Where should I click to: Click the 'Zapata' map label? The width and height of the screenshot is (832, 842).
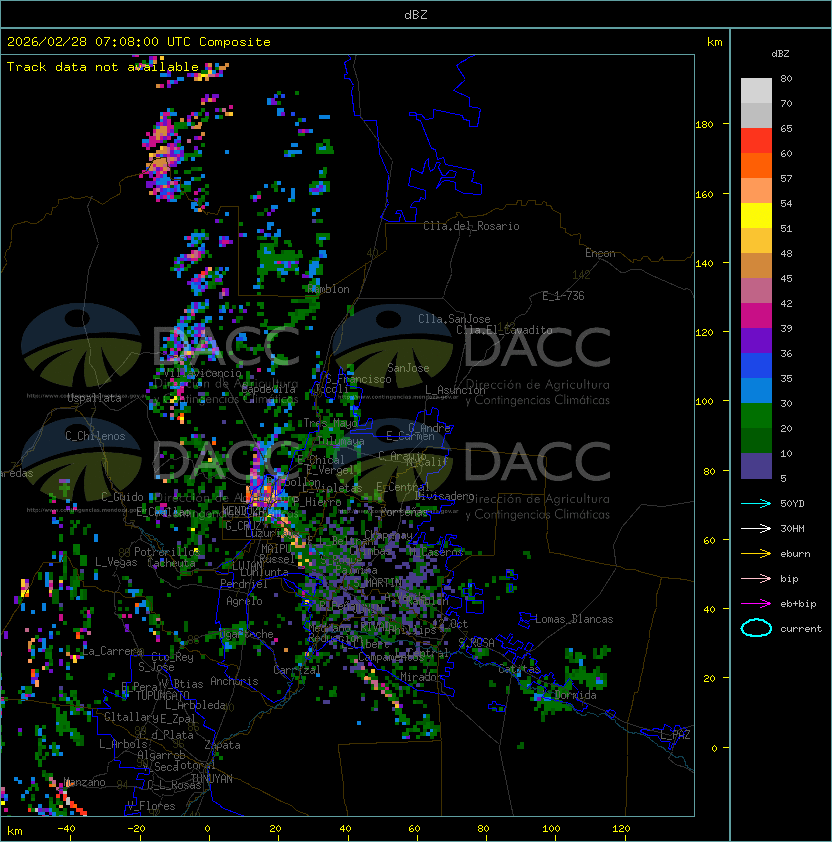[222, 745]
